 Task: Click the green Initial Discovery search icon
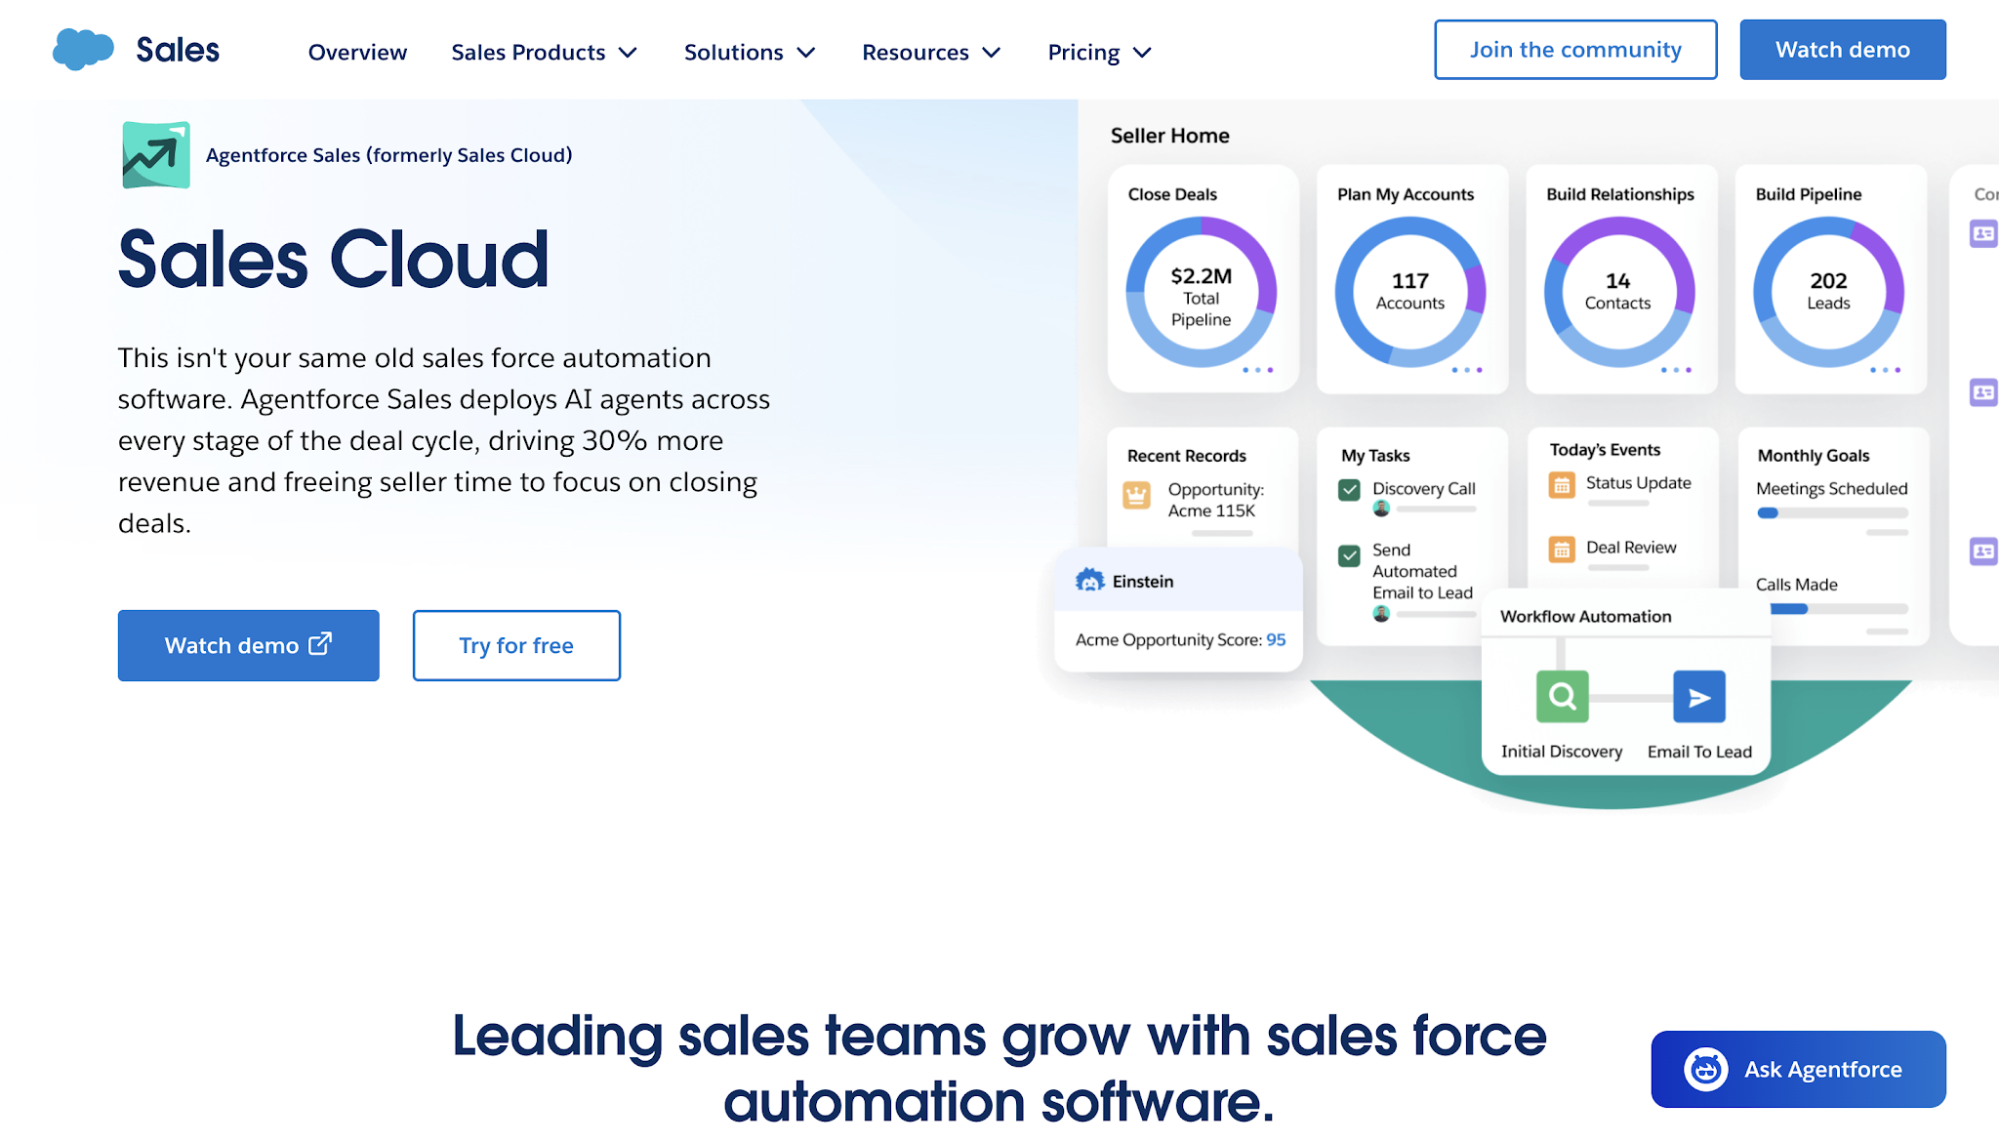point(1562,696)
